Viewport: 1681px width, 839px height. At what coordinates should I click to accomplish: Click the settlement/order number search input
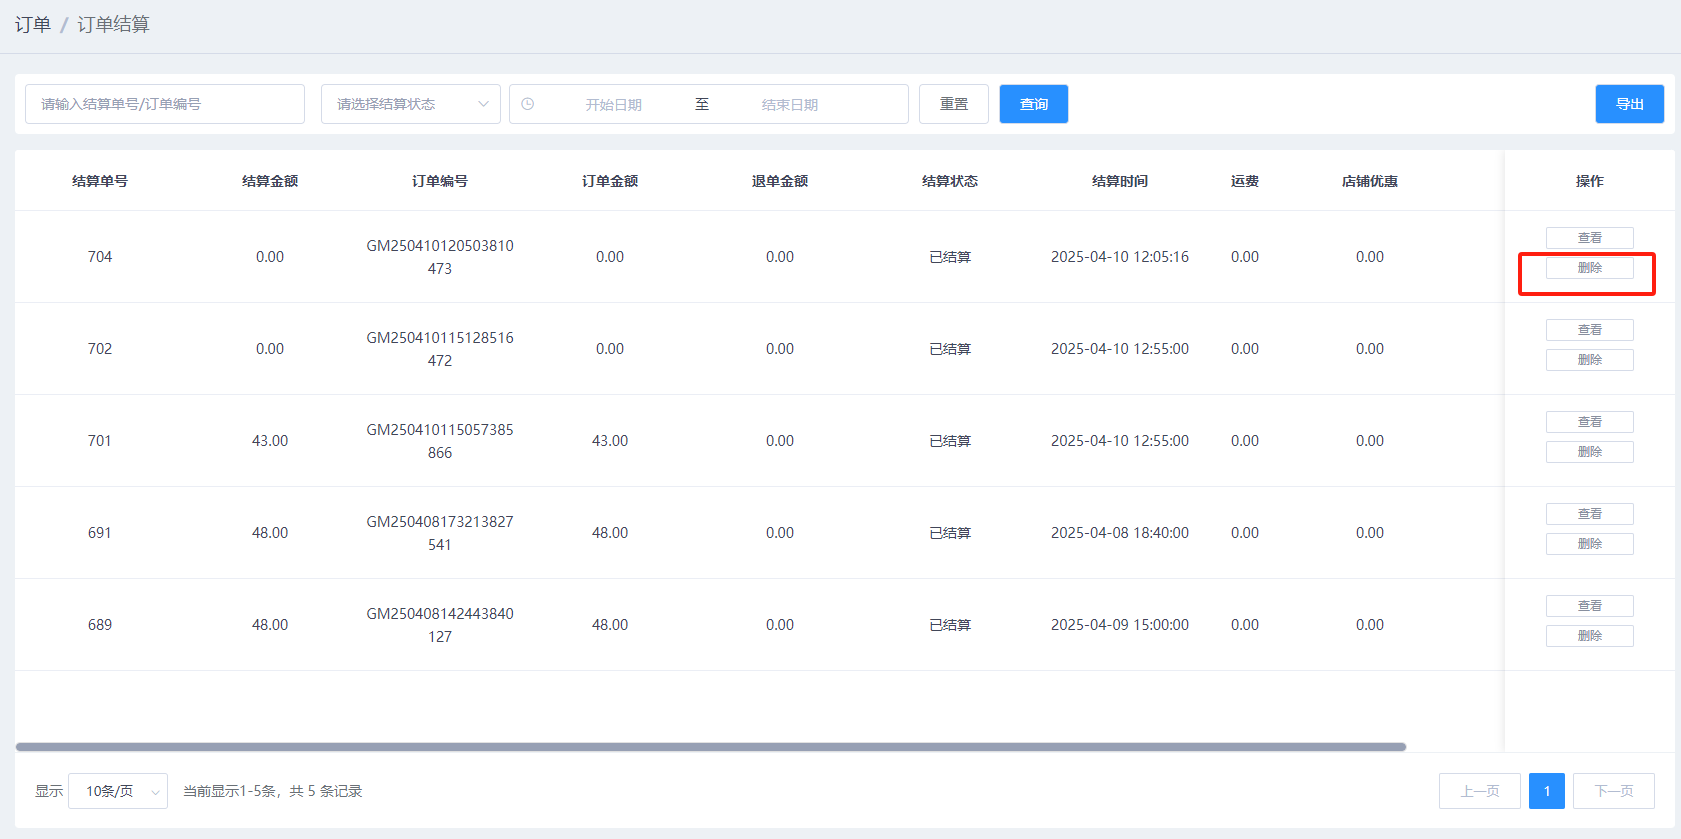[165, 104]
